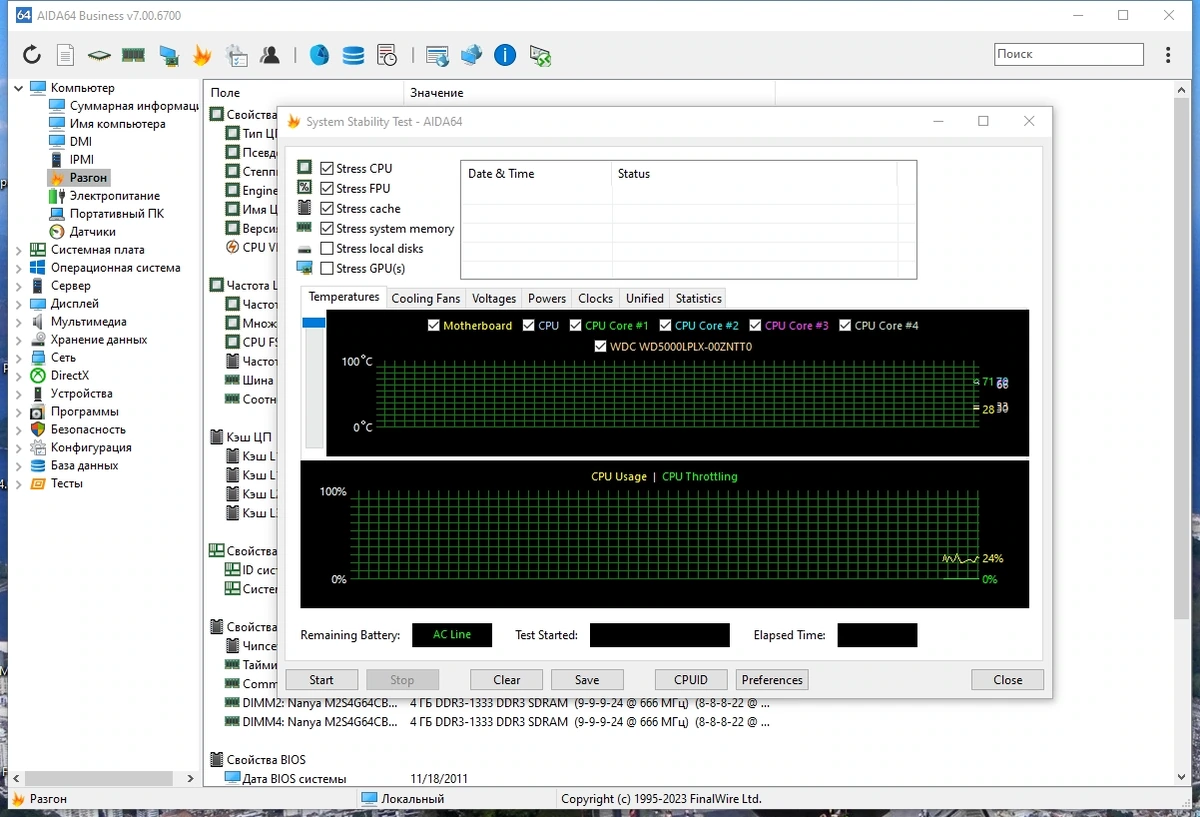Open Preferences in the stability test

(x=772, y=680)
